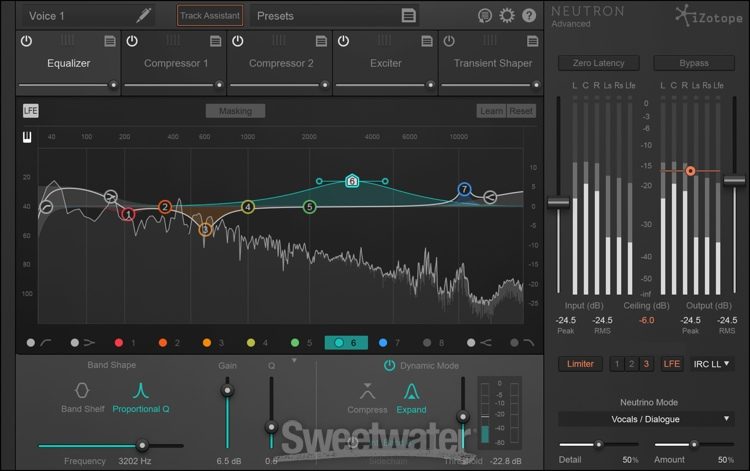Select the Compressor 1 module tab
Viewport: 750px width, 471px height.
(176, 63)
